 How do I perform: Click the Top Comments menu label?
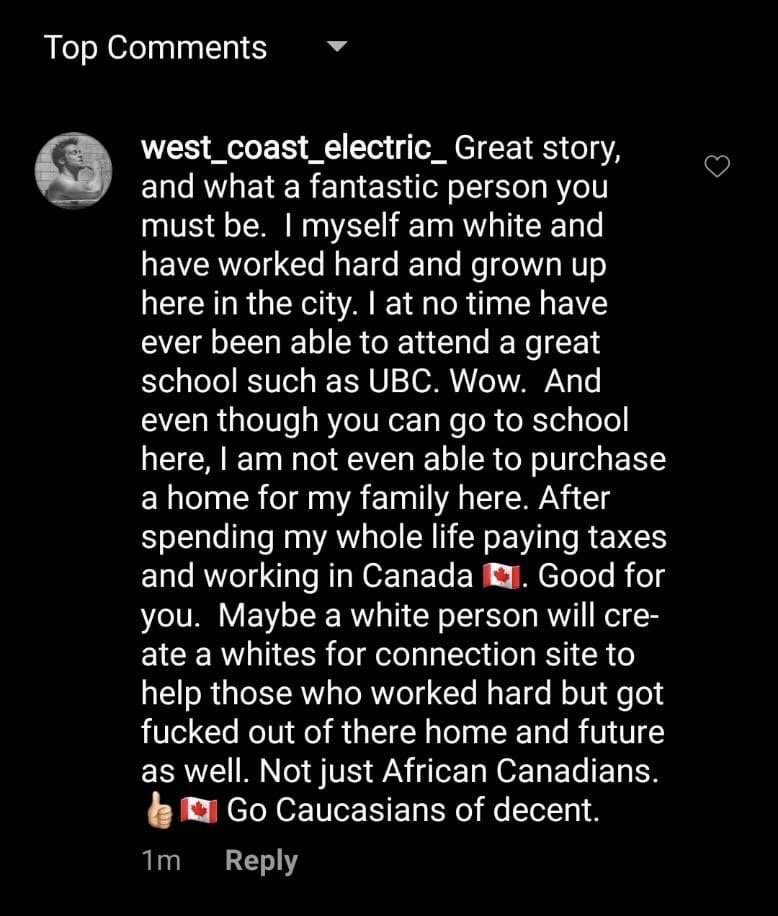(x=155, y=47)
